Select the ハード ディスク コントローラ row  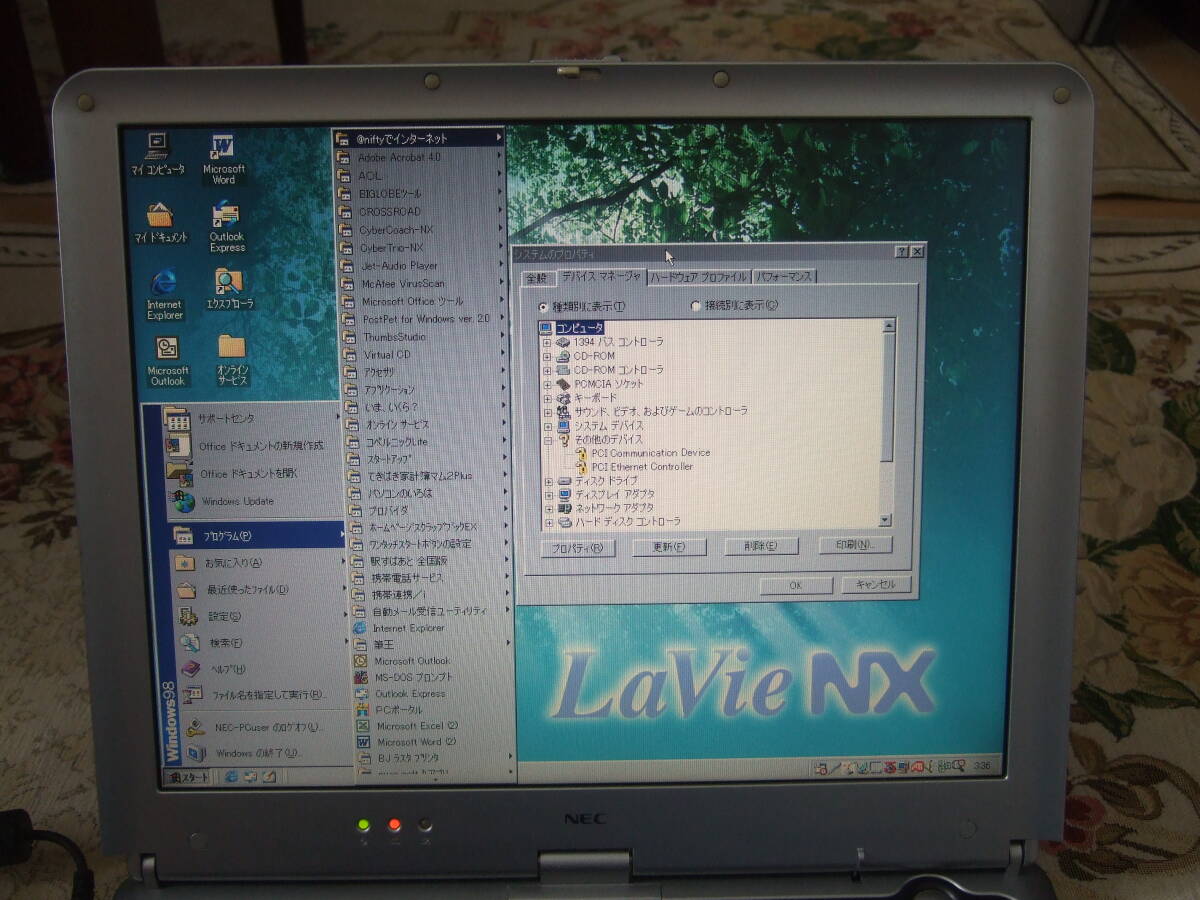point(621,521)
